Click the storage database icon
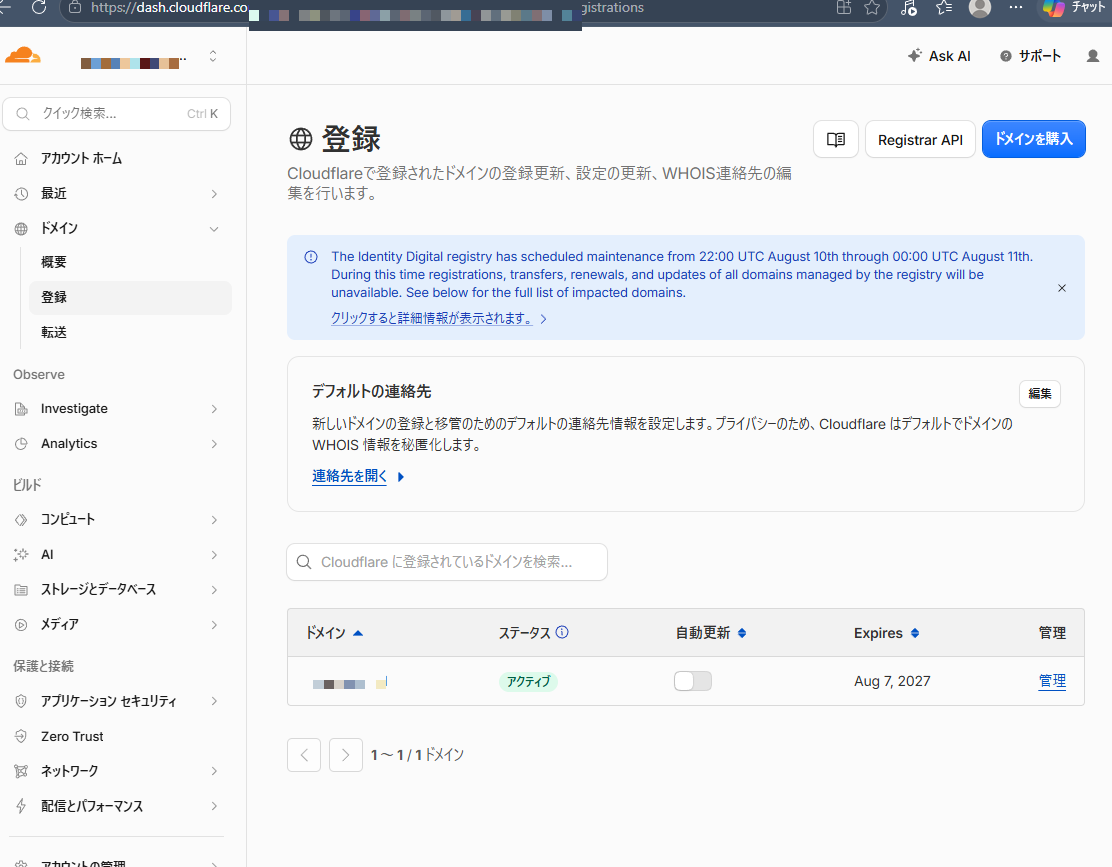 coord(21,590)
